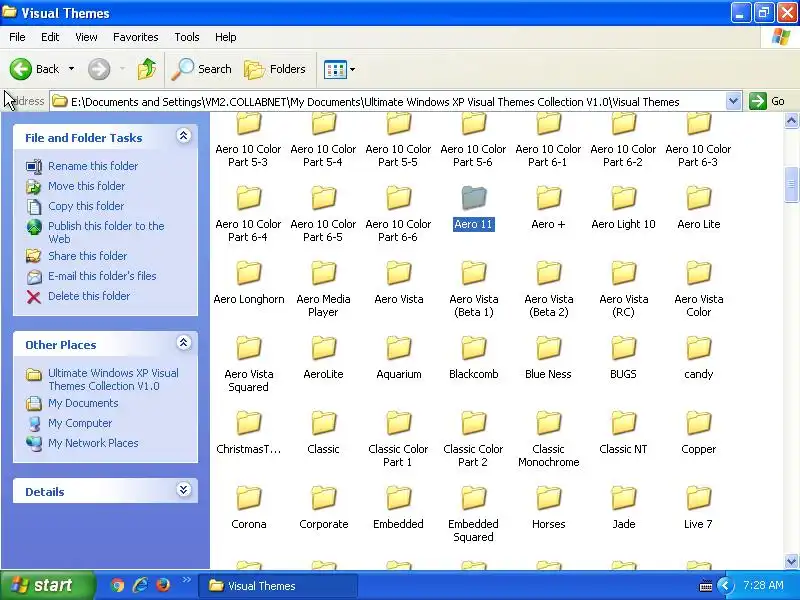Open the File menu
This screenshot has height=600, width=800.
17,37
